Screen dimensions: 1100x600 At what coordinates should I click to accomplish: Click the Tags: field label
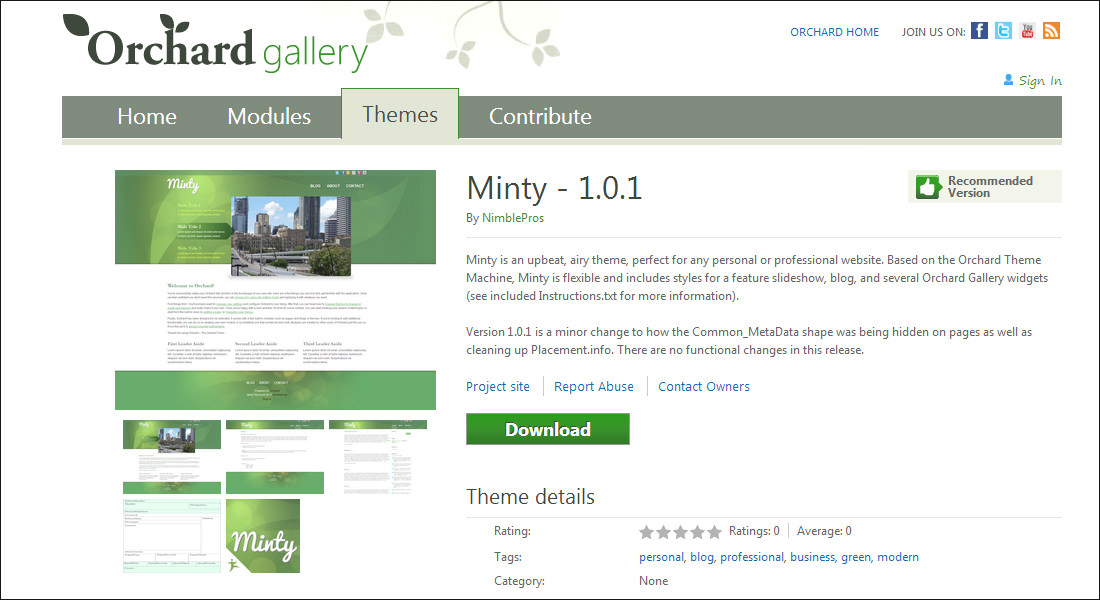tap(508, 557)
